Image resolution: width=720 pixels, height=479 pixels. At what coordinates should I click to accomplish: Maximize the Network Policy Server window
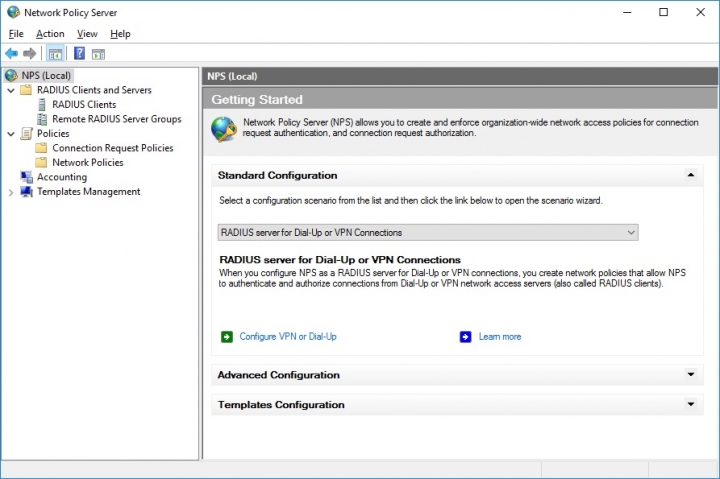pyautogui.click(x=664, y=12)
